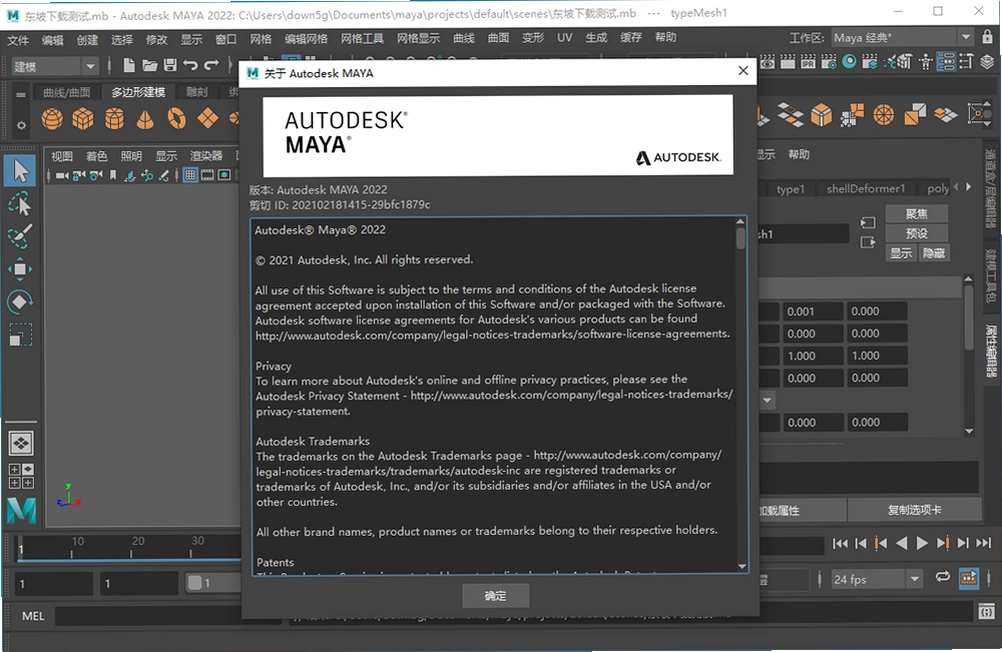
Task: Open Render Settings clapperboard gear icon
Action: click(829, 62)
